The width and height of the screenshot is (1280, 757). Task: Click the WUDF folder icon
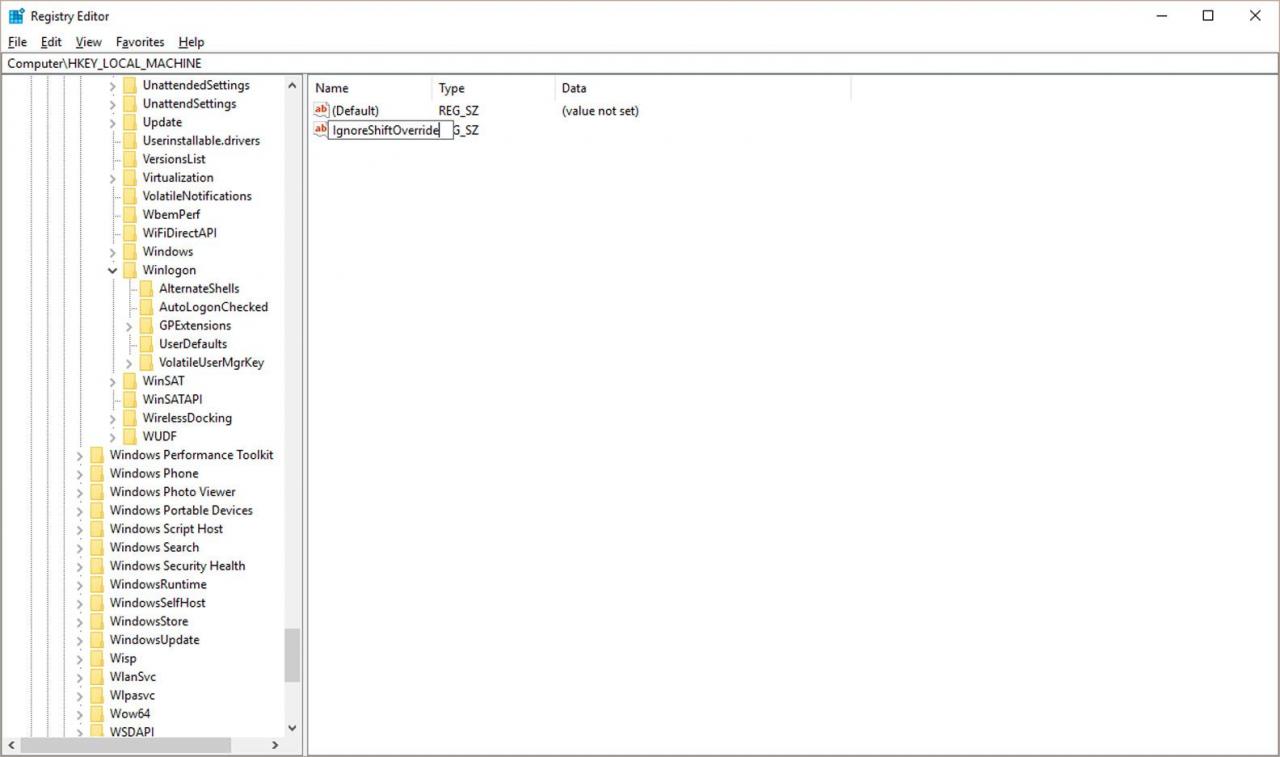point(130,436)
